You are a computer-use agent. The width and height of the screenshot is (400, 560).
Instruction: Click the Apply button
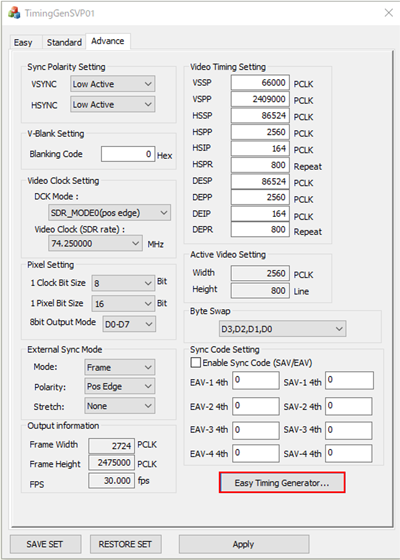pyautogui.click(x=244, y=544)
